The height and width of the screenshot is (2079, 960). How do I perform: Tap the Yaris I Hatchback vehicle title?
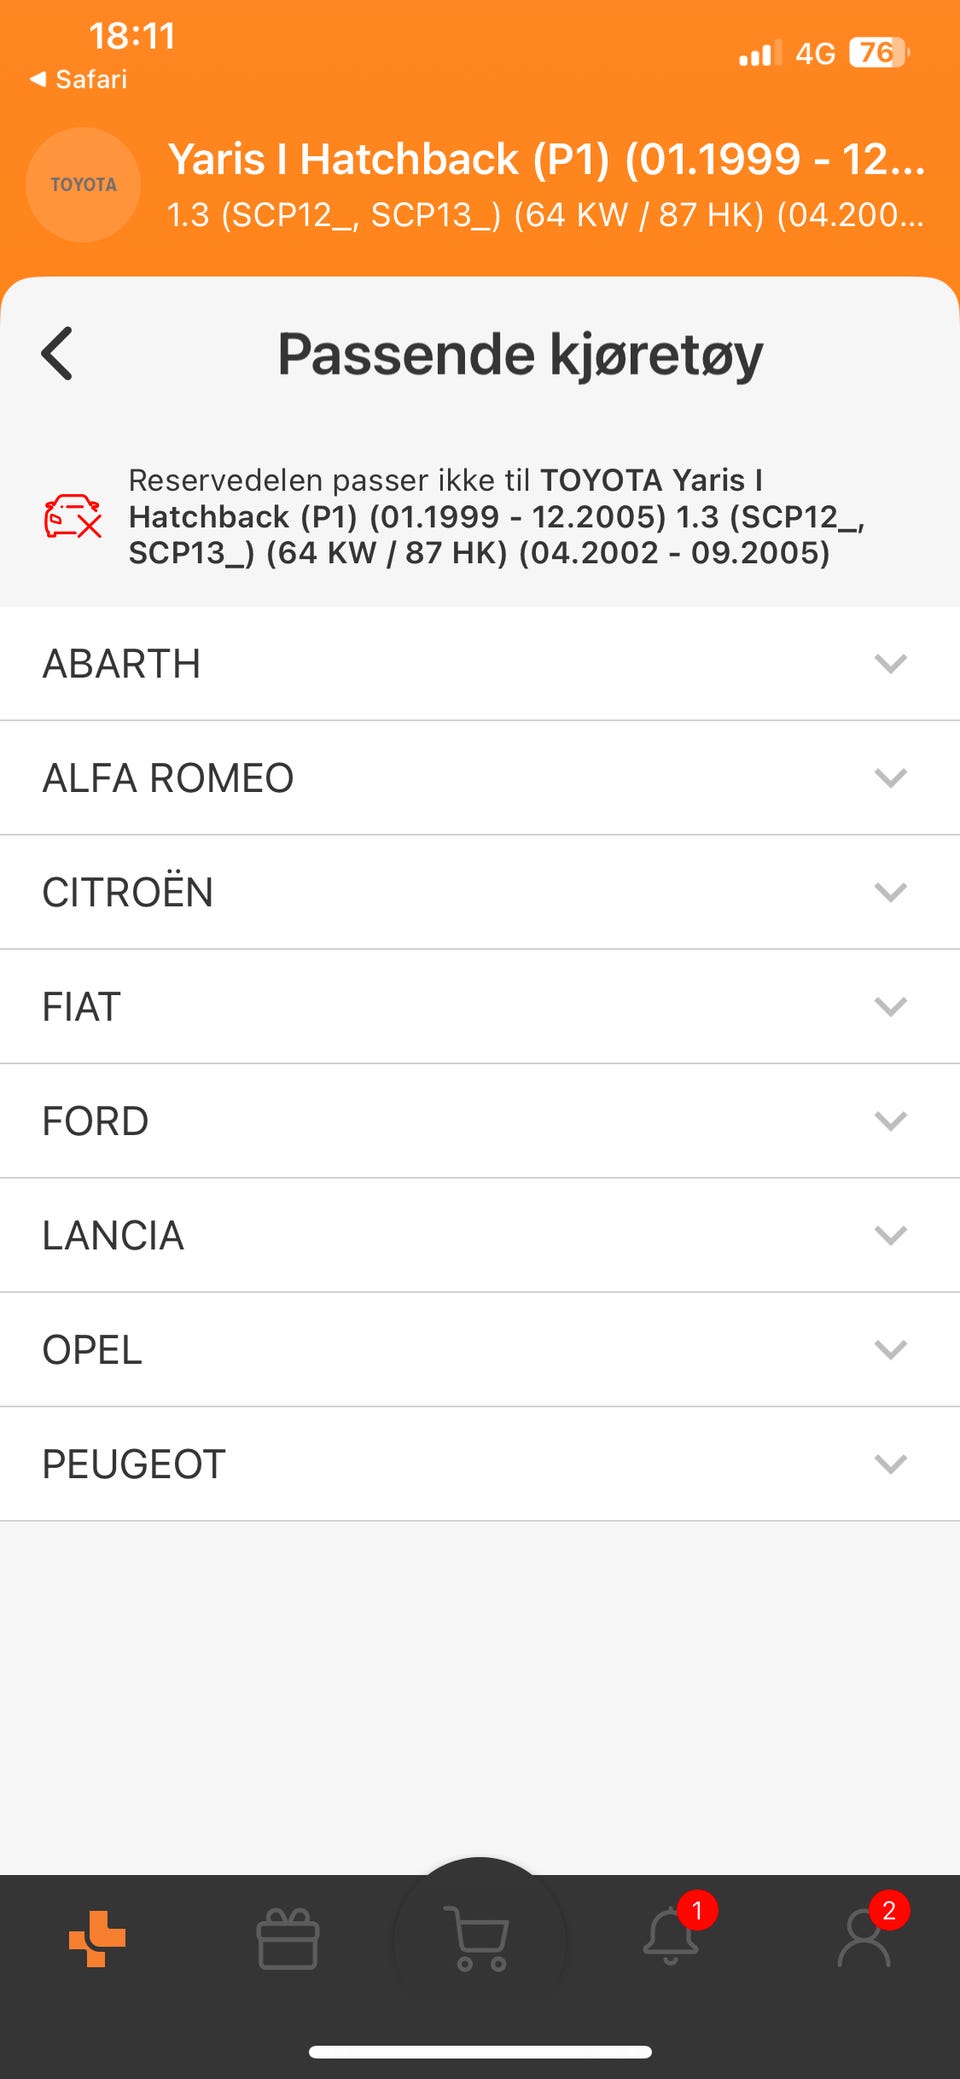545,159
